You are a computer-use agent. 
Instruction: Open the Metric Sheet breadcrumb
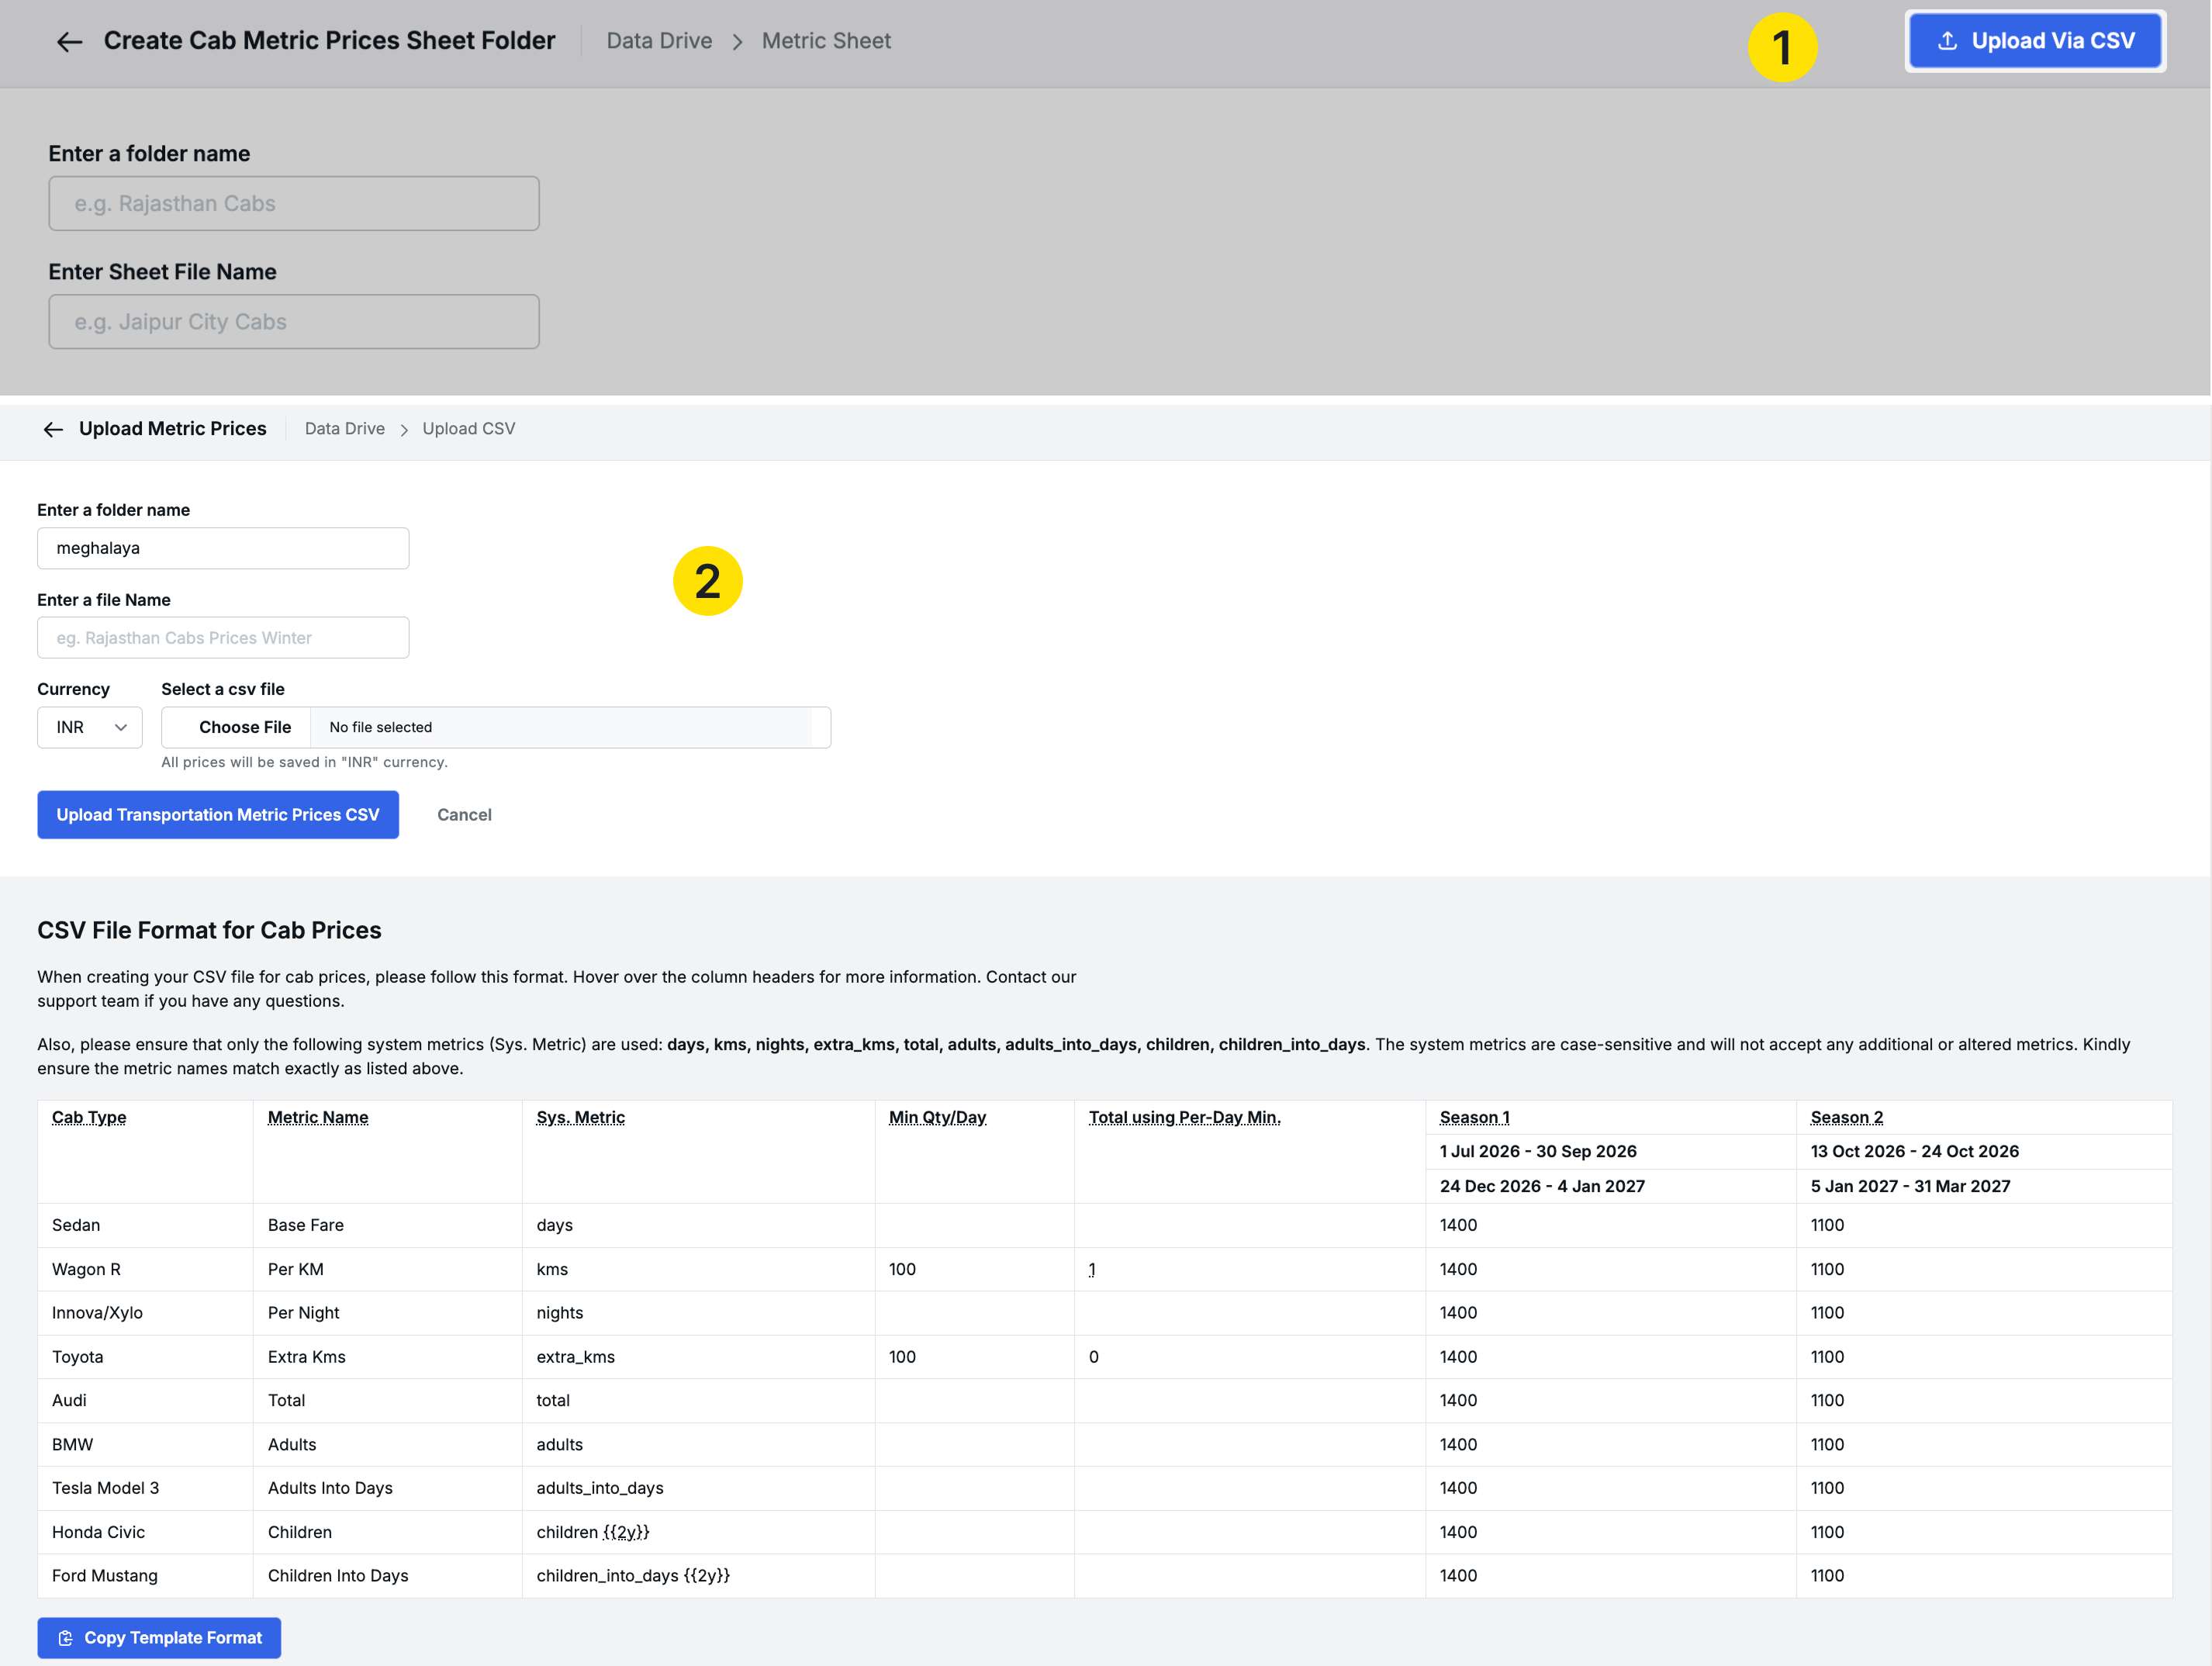tap(825, 41)
